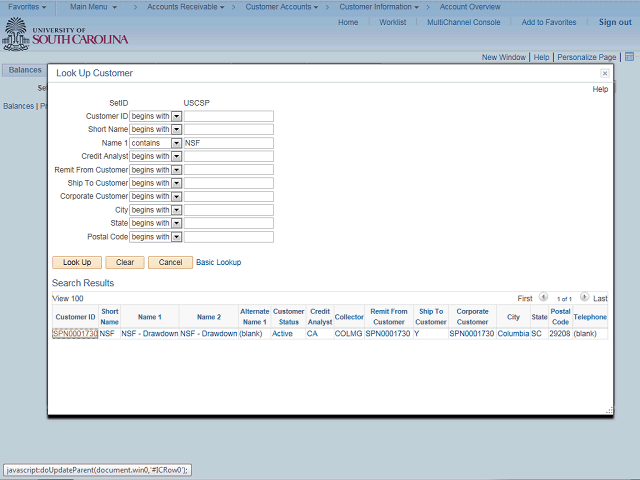640x480 pixels.
Task: Click Account Overview breadcrumb
Action: [x=470, y=7]
